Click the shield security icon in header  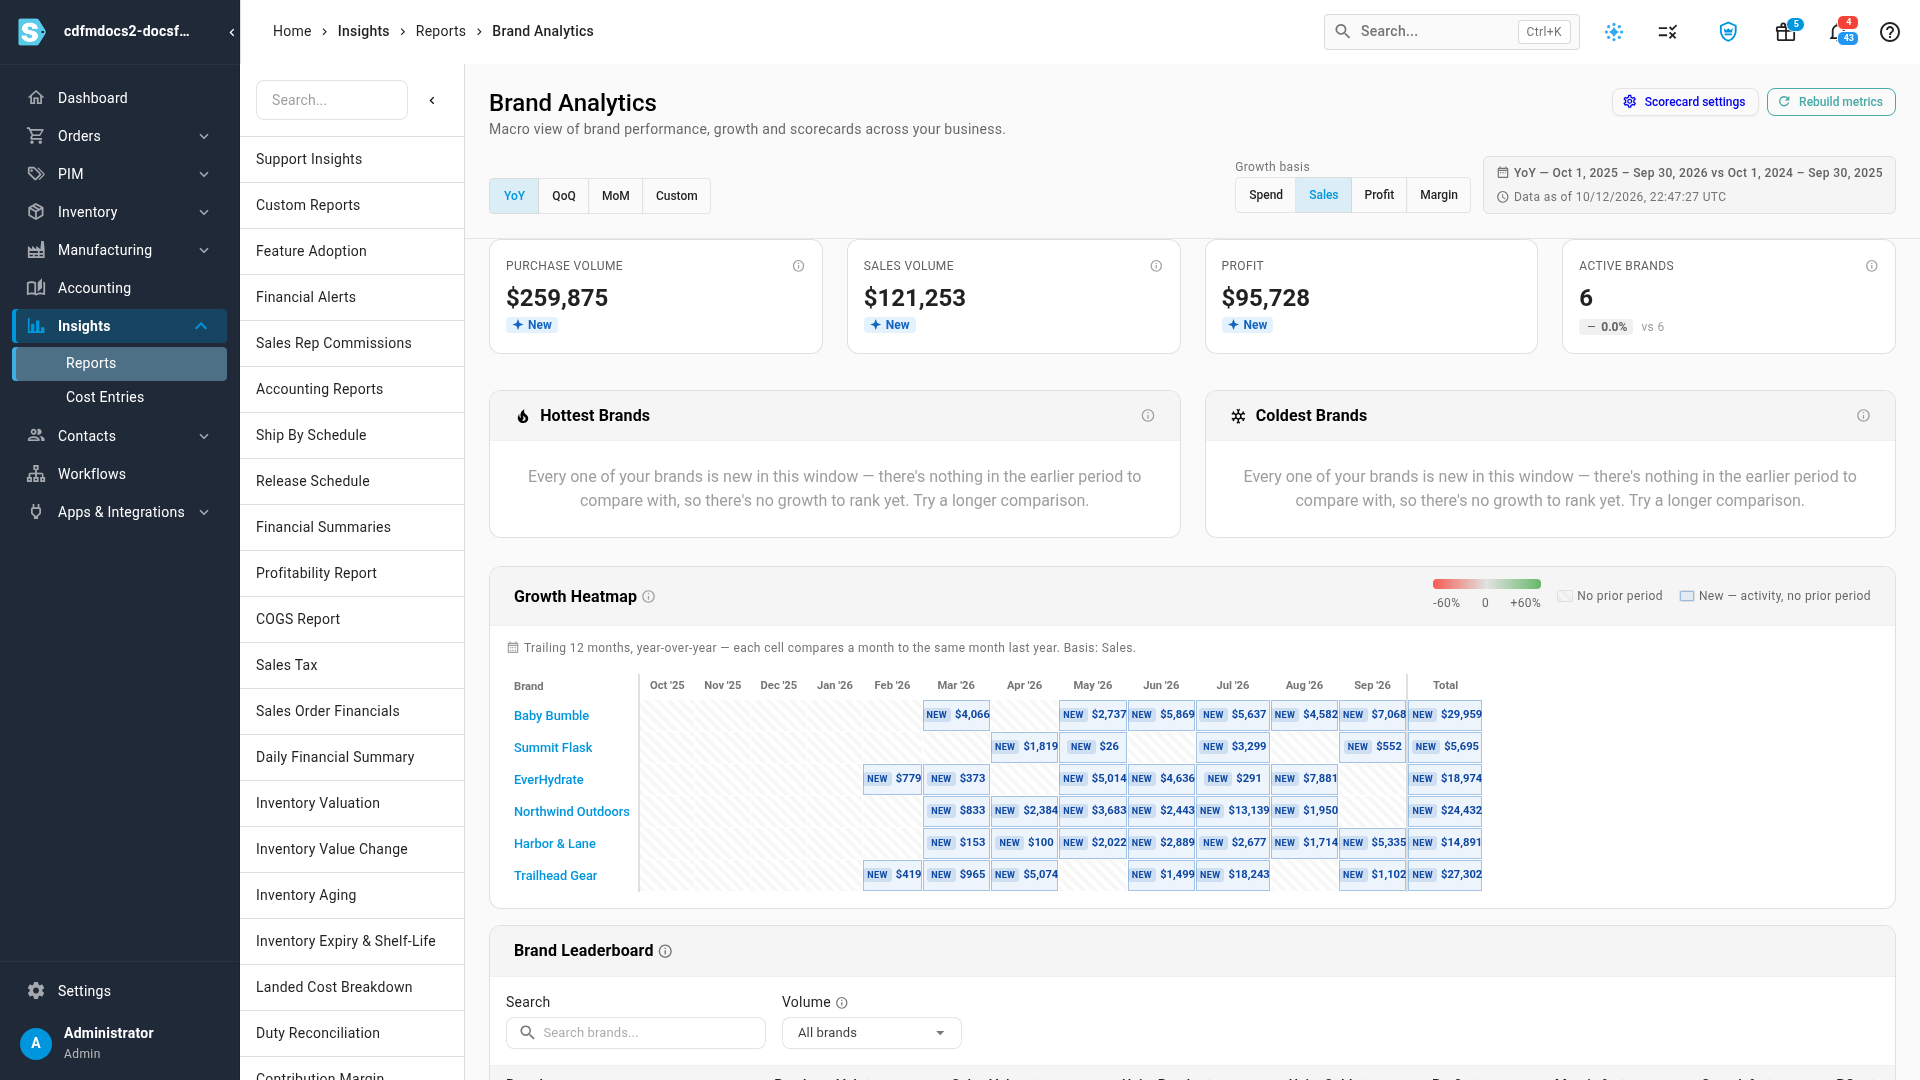[x=1728, y=32]
